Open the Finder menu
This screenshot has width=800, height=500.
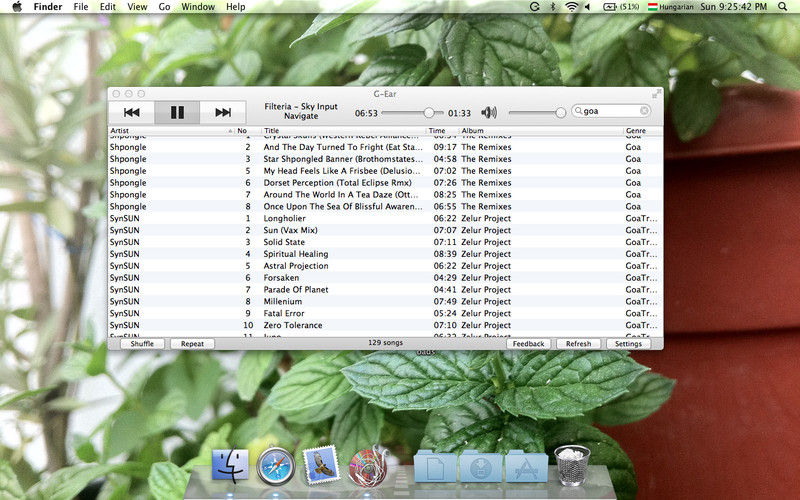coord(48,7)
